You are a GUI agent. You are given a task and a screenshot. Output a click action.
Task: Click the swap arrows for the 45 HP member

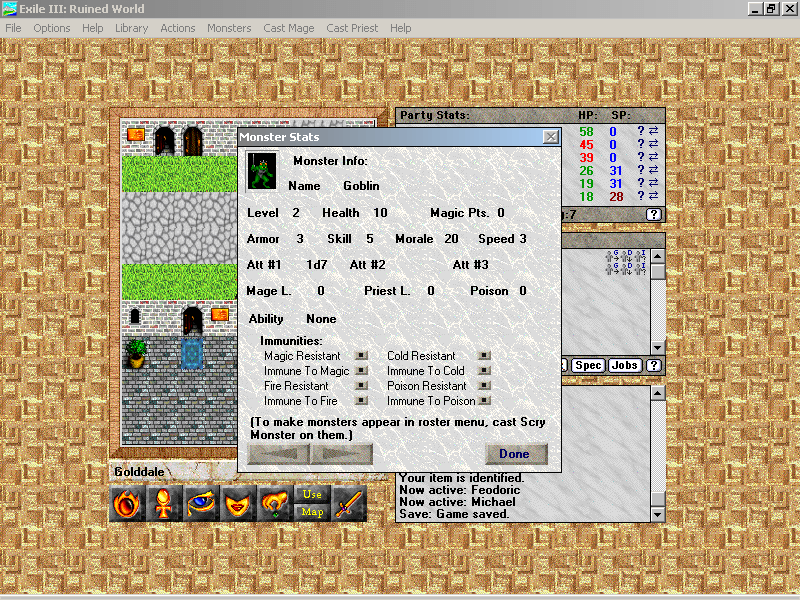tap(653, 144)
